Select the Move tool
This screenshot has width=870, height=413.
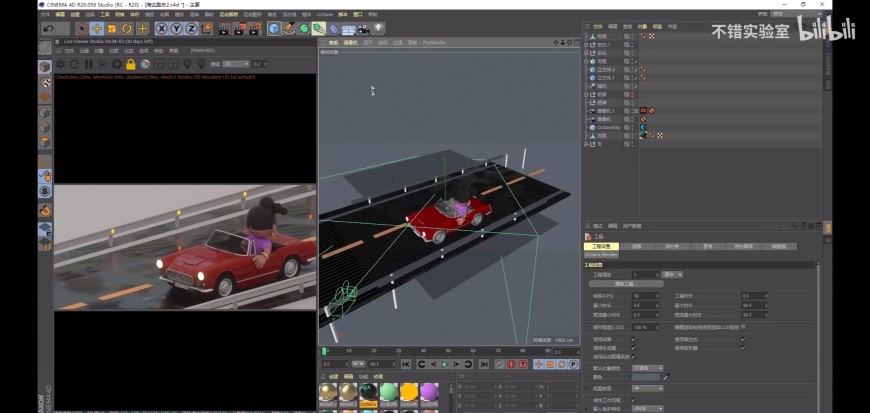(x=97, y=28)
